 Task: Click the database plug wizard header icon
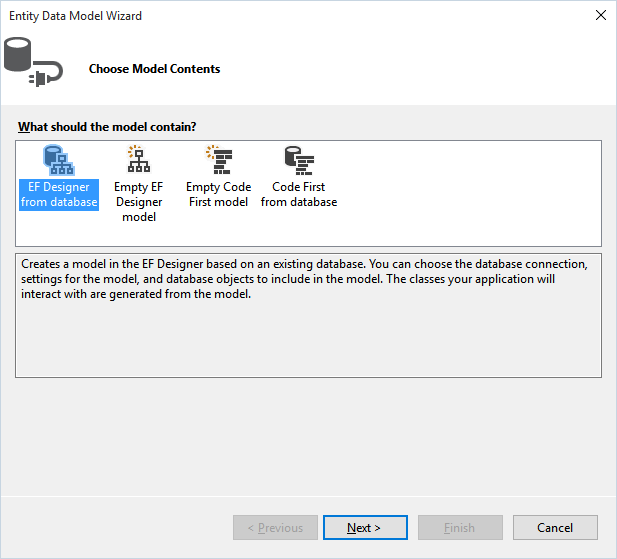click(33, 62)
